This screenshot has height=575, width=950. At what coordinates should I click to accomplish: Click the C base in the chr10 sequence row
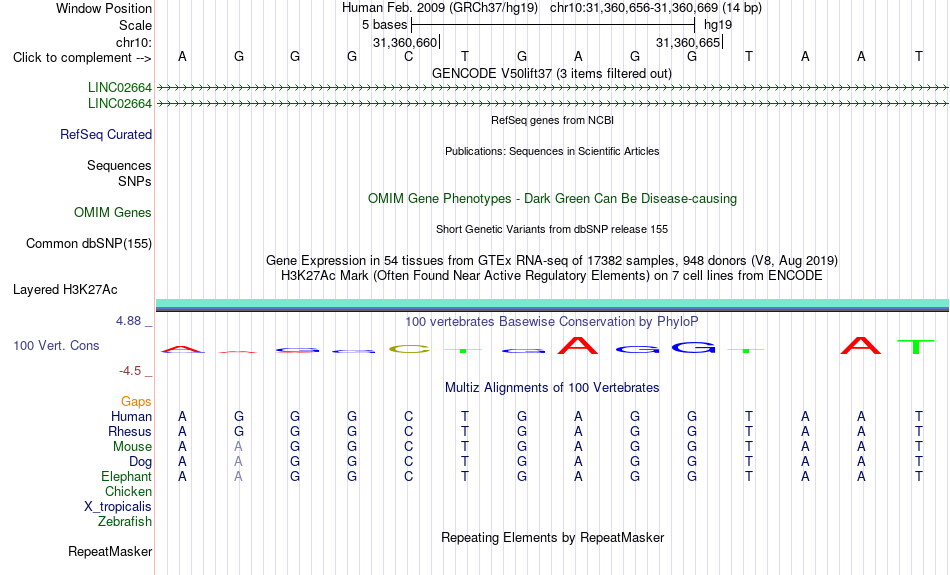point(408,56)
